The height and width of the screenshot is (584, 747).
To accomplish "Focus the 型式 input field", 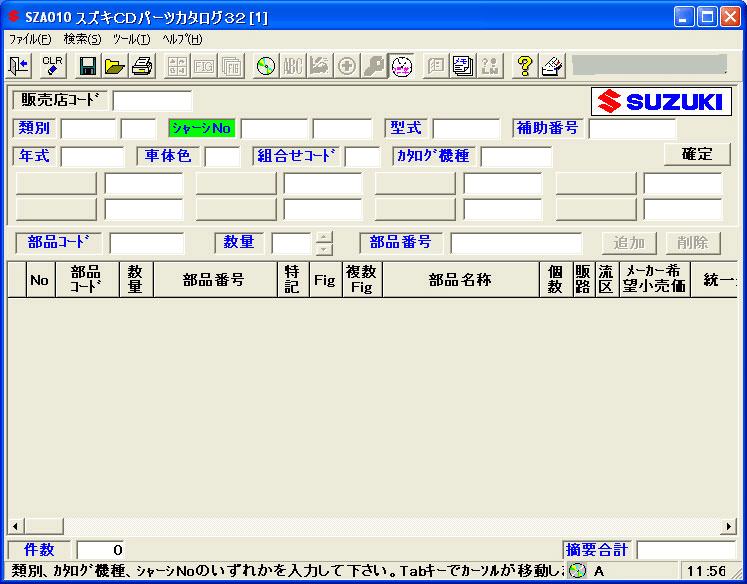I will click(466, 129).
